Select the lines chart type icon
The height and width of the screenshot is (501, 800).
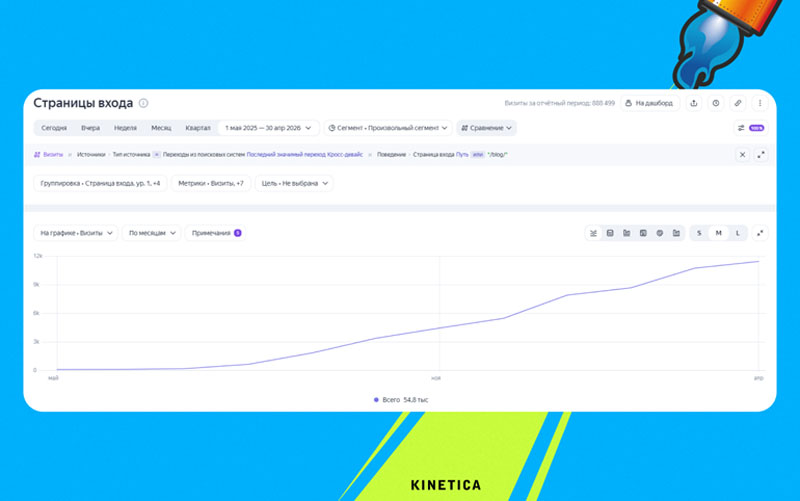(593, 233)
